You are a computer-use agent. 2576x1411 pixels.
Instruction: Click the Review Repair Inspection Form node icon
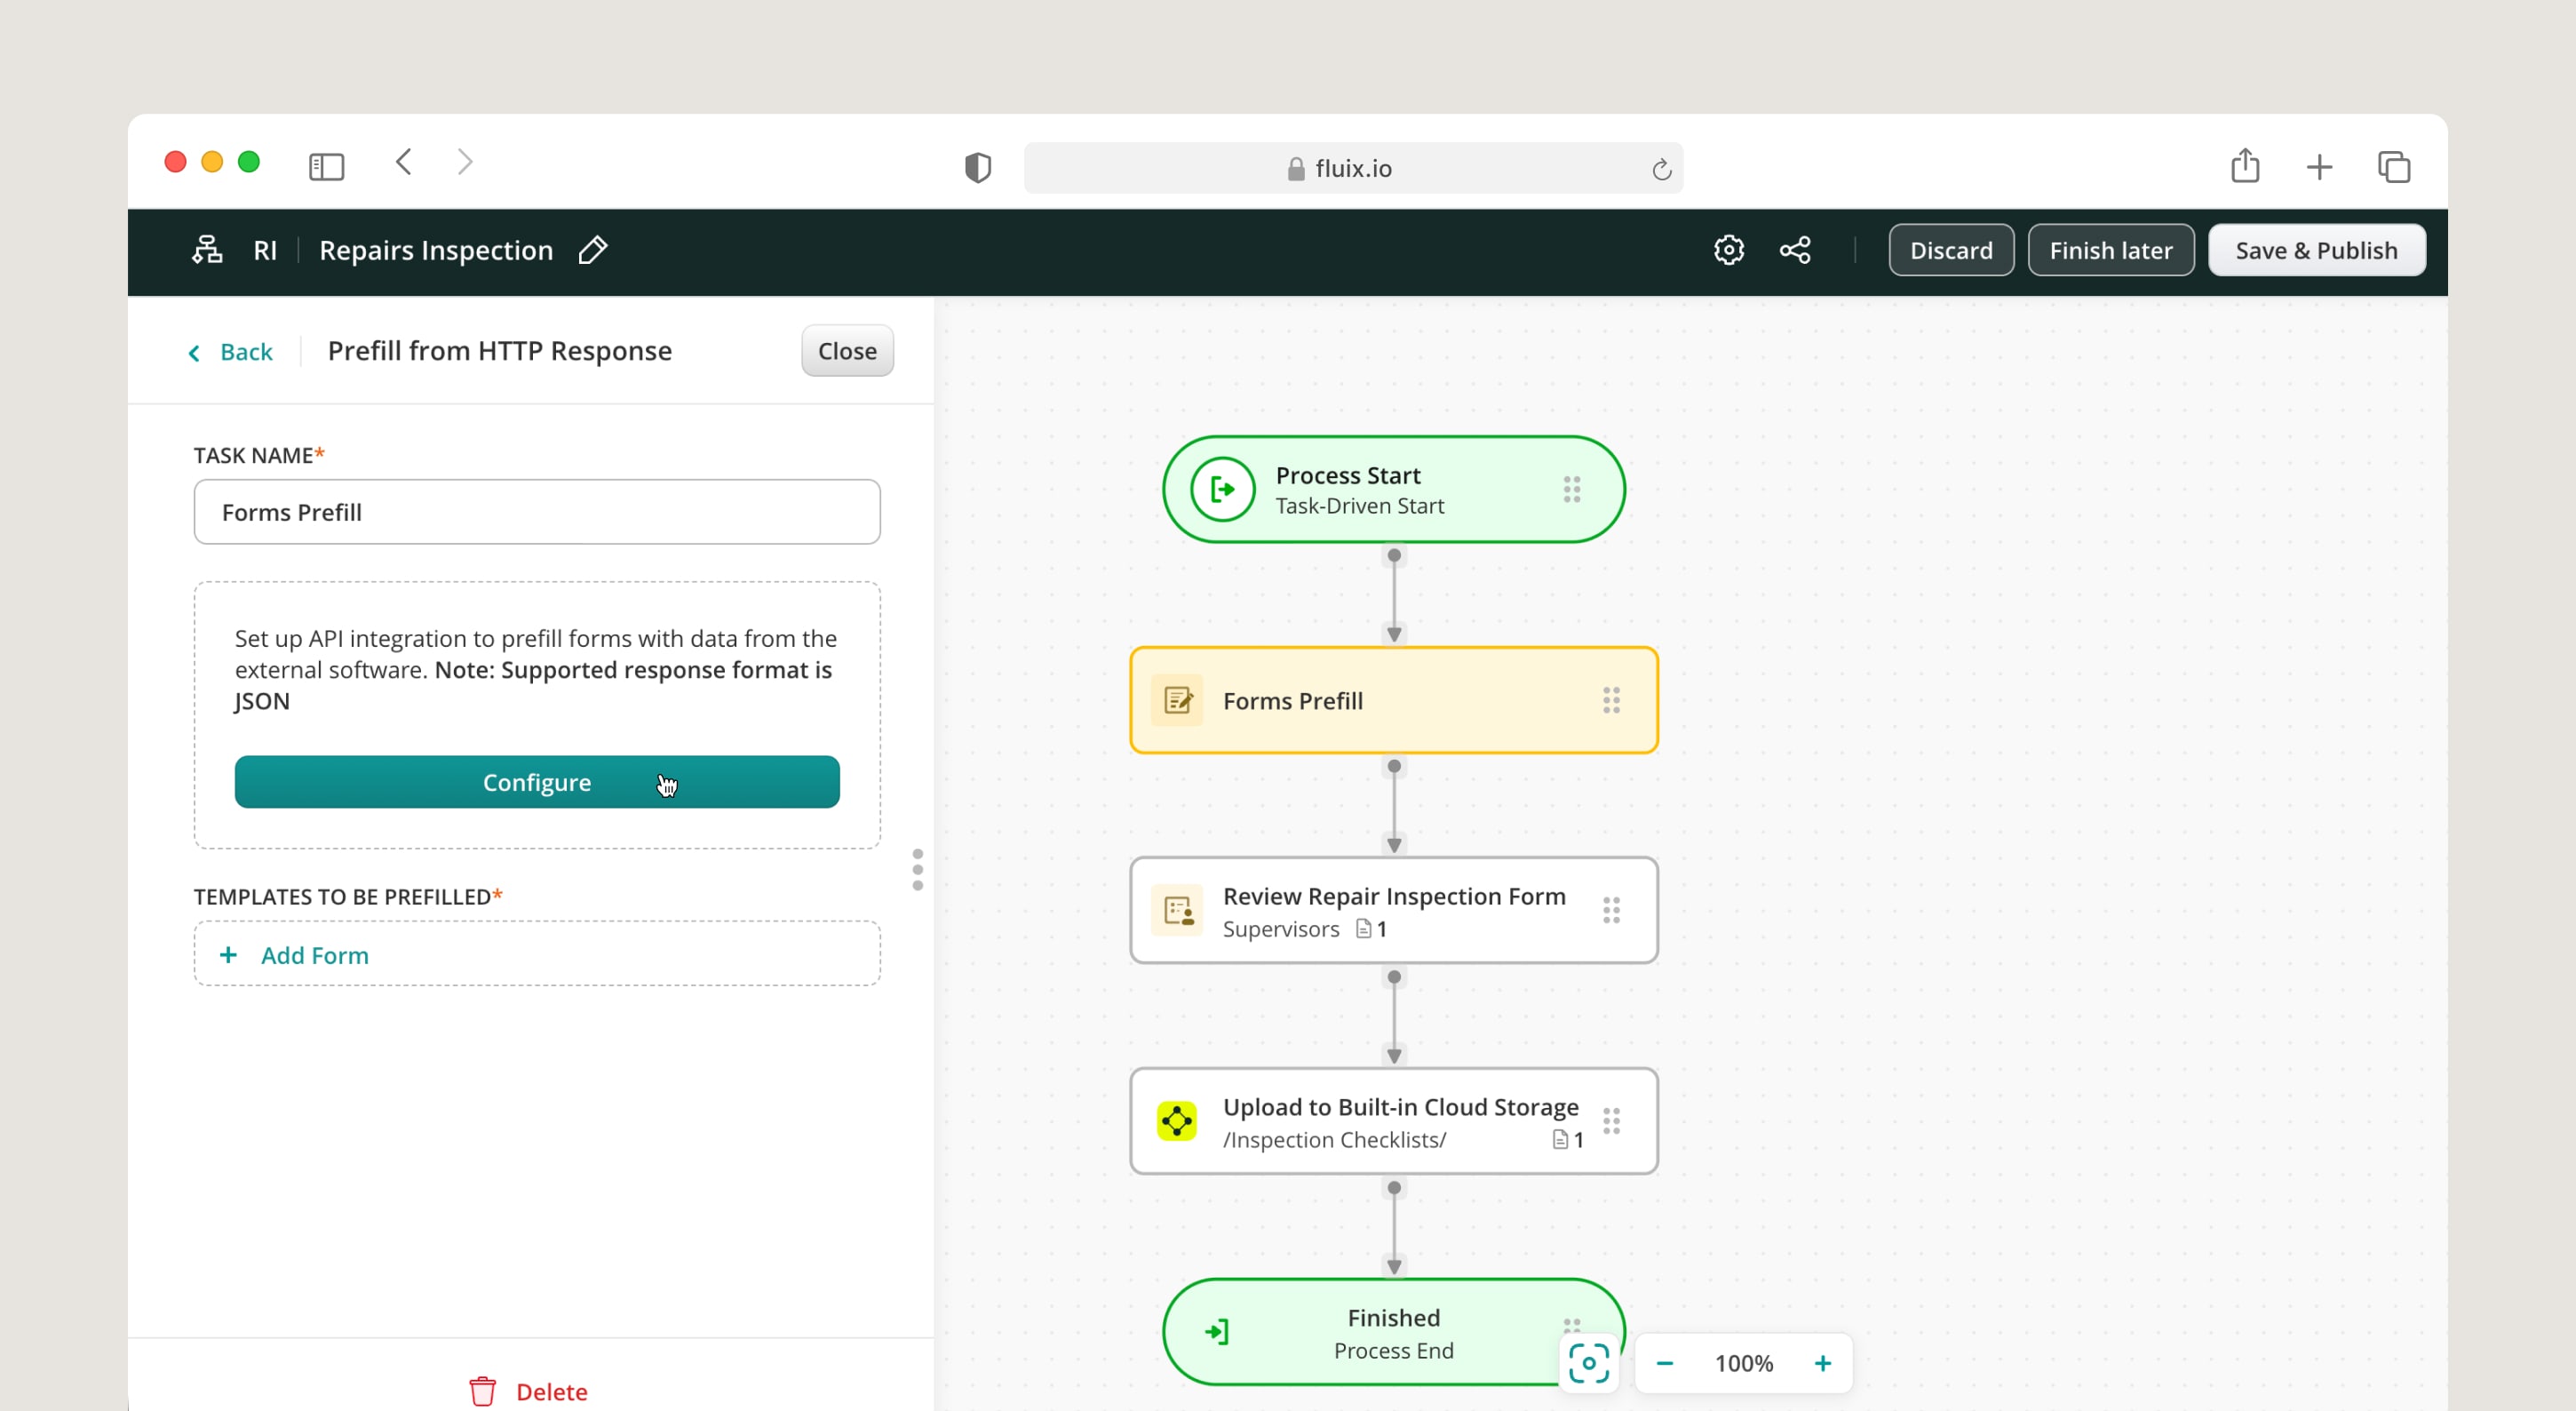tap(1177, 910)
